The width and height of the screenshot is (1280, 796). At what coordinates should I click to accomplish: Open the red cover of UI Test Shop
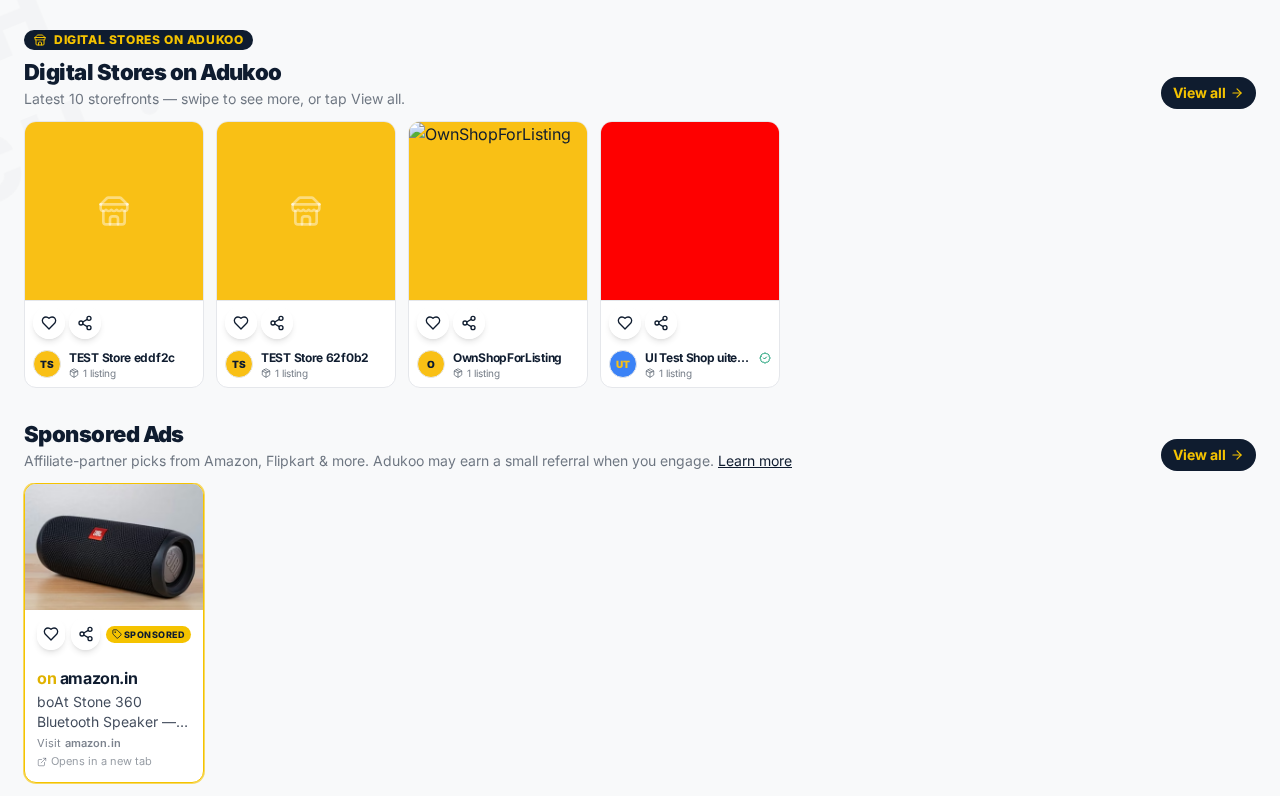(x=690, y=211)
